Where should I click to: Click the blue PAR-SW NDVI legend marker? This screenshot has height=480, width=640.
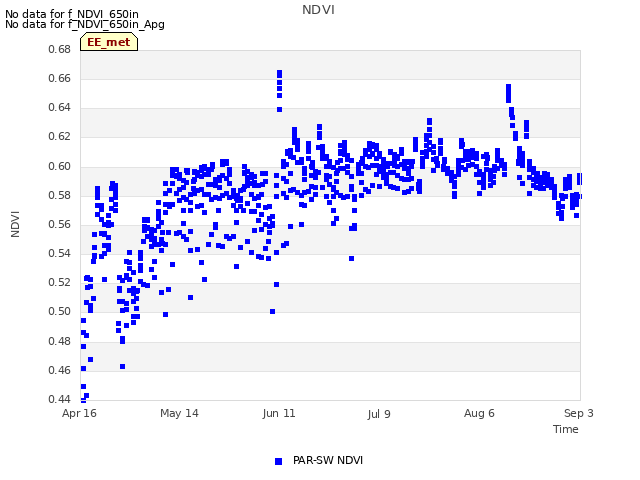pos(278,461)
